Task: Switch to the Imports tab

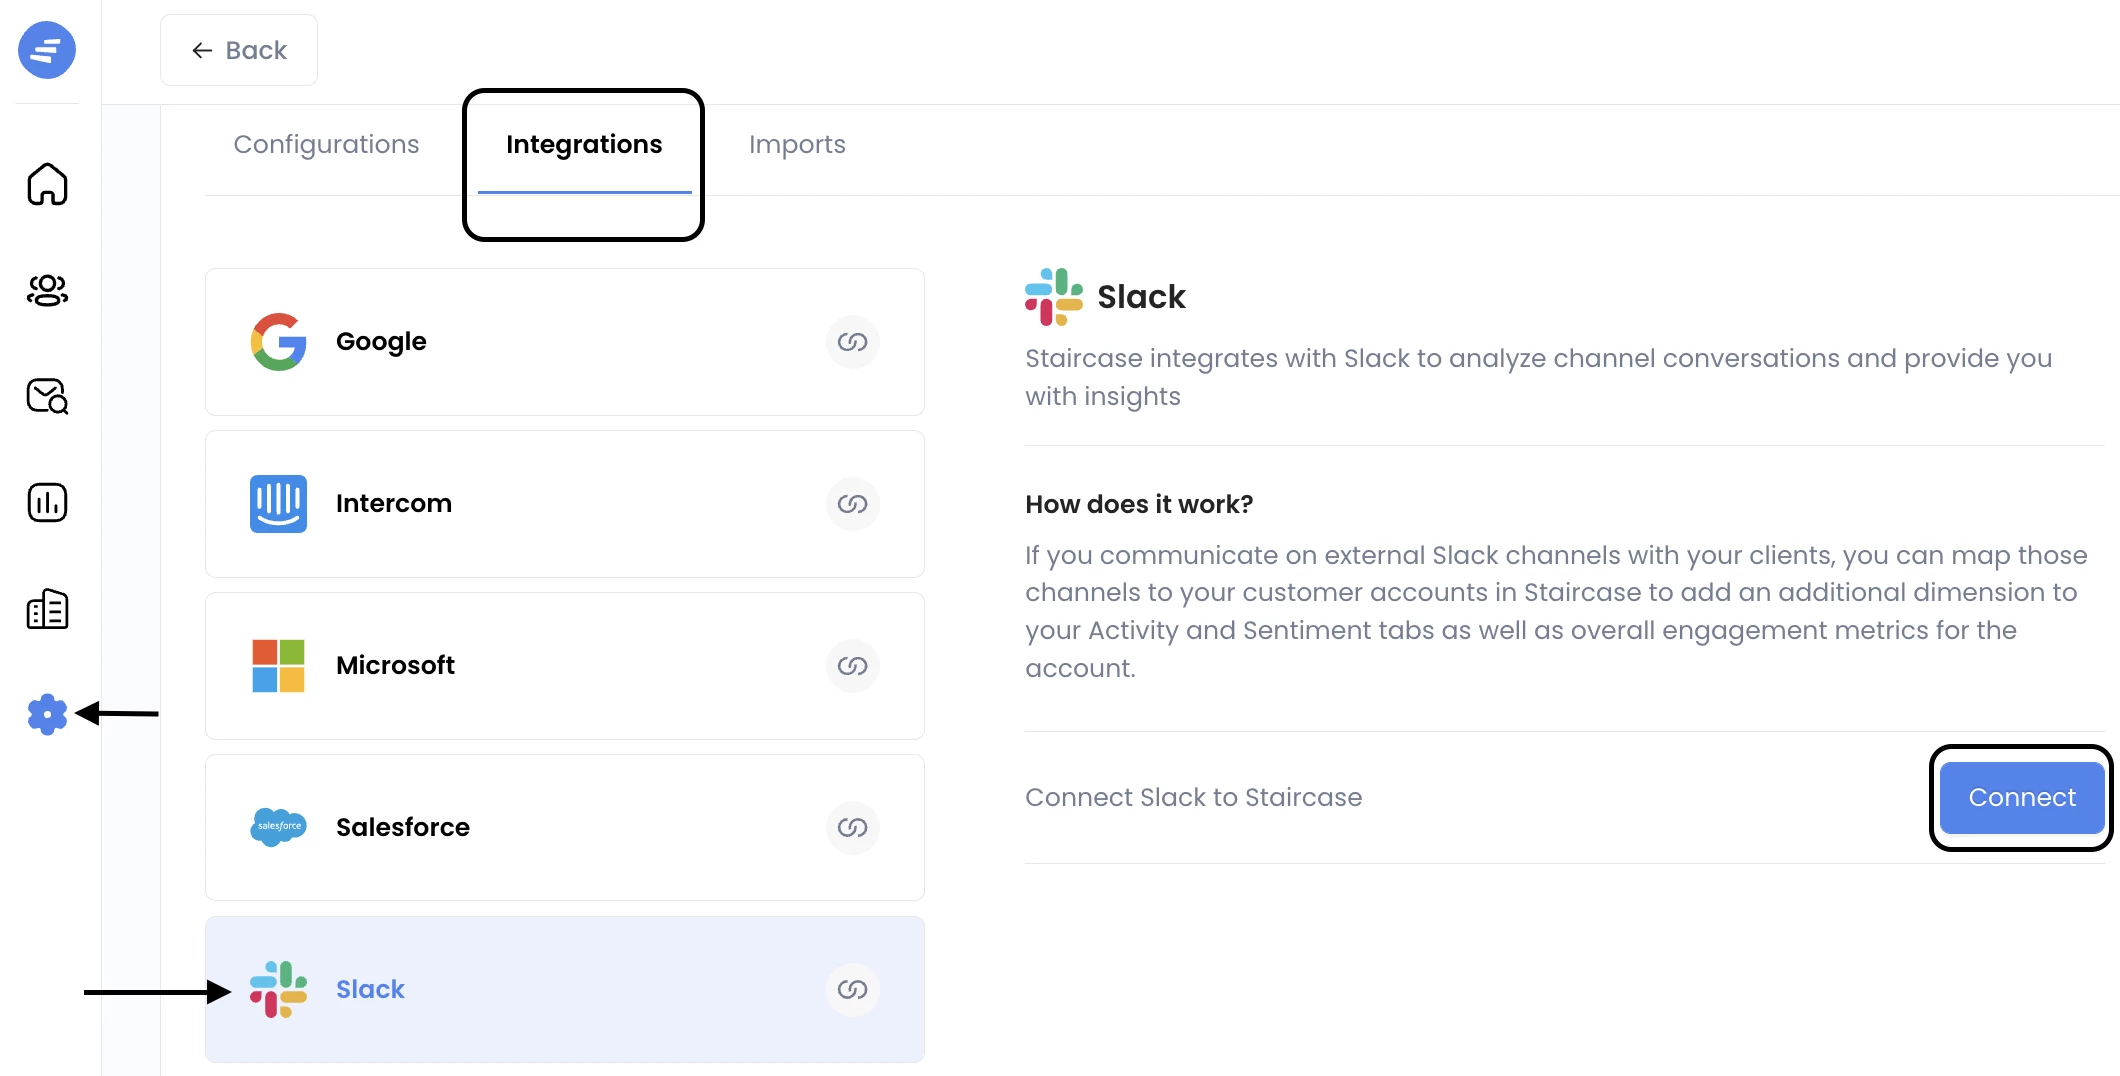Action: 797,145
